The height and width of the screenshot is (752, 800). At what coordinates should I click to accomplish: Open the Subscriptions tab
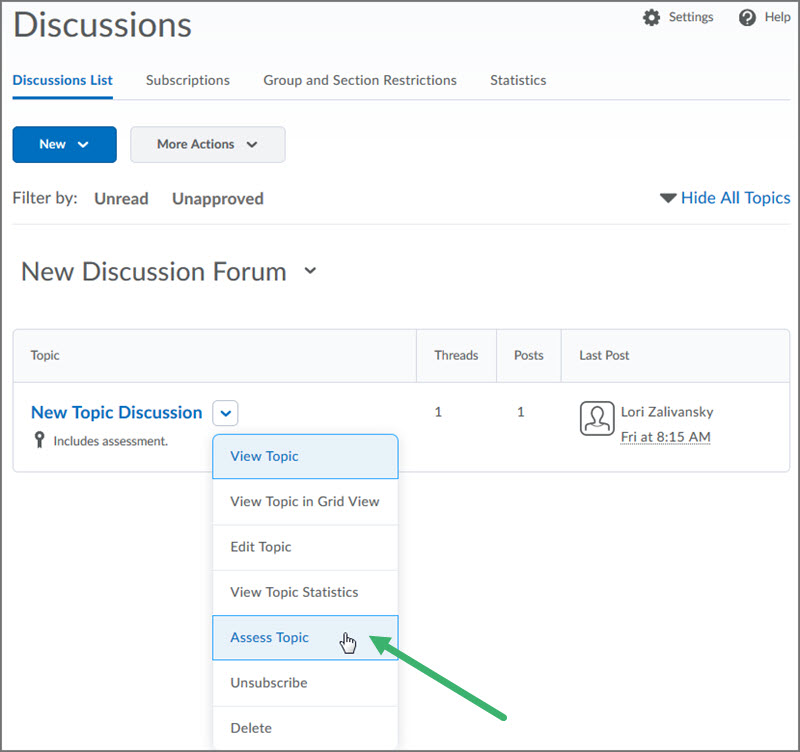click(188, 80)
